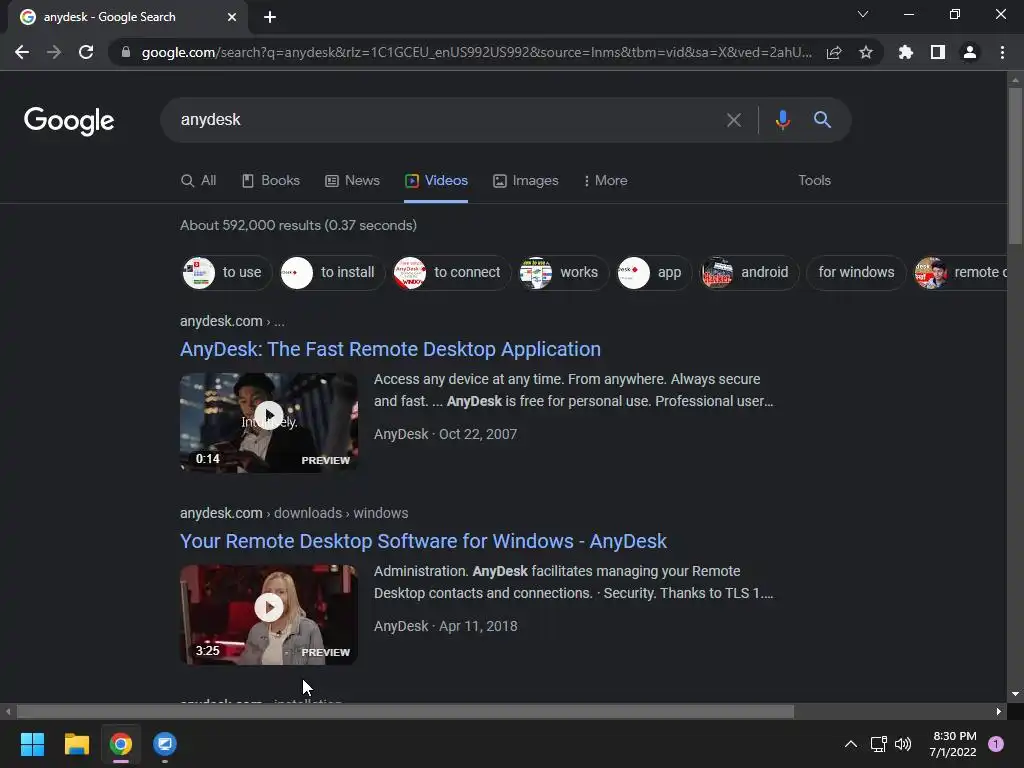The height and width of the screenshot is (768, 1024).
Task: Click the horizontal scrollbar right arrow
Action: coord(999,711)
